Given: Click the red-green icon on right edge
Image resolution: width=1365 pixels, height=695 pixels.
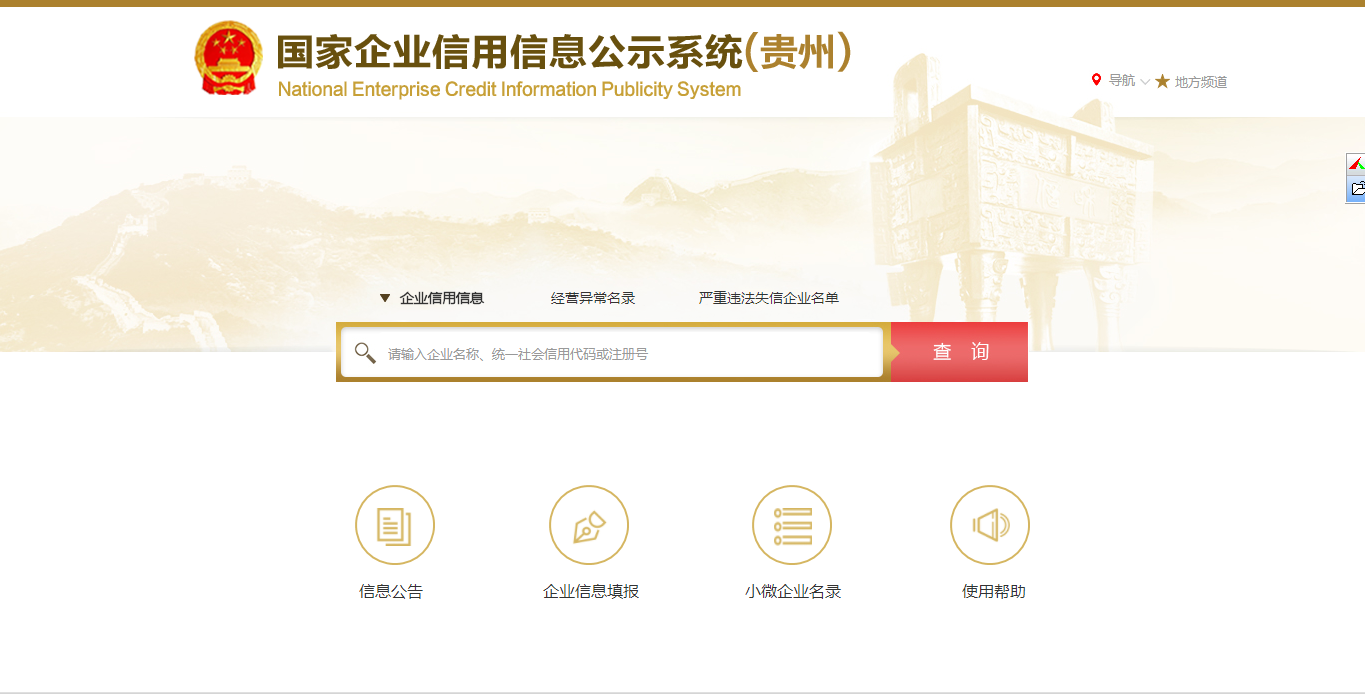Looking at the screenshot, I should click(x=1356, y=163).
